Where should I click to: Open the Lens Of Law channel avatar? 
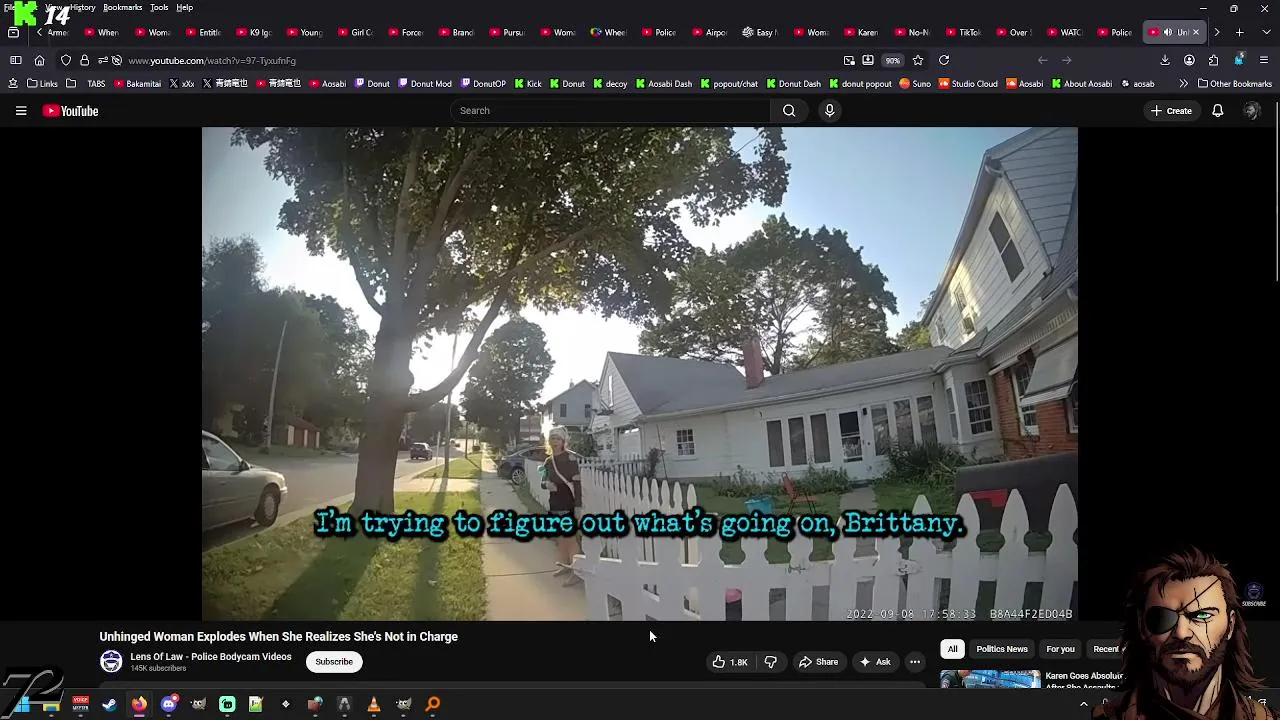coord(111,662)
